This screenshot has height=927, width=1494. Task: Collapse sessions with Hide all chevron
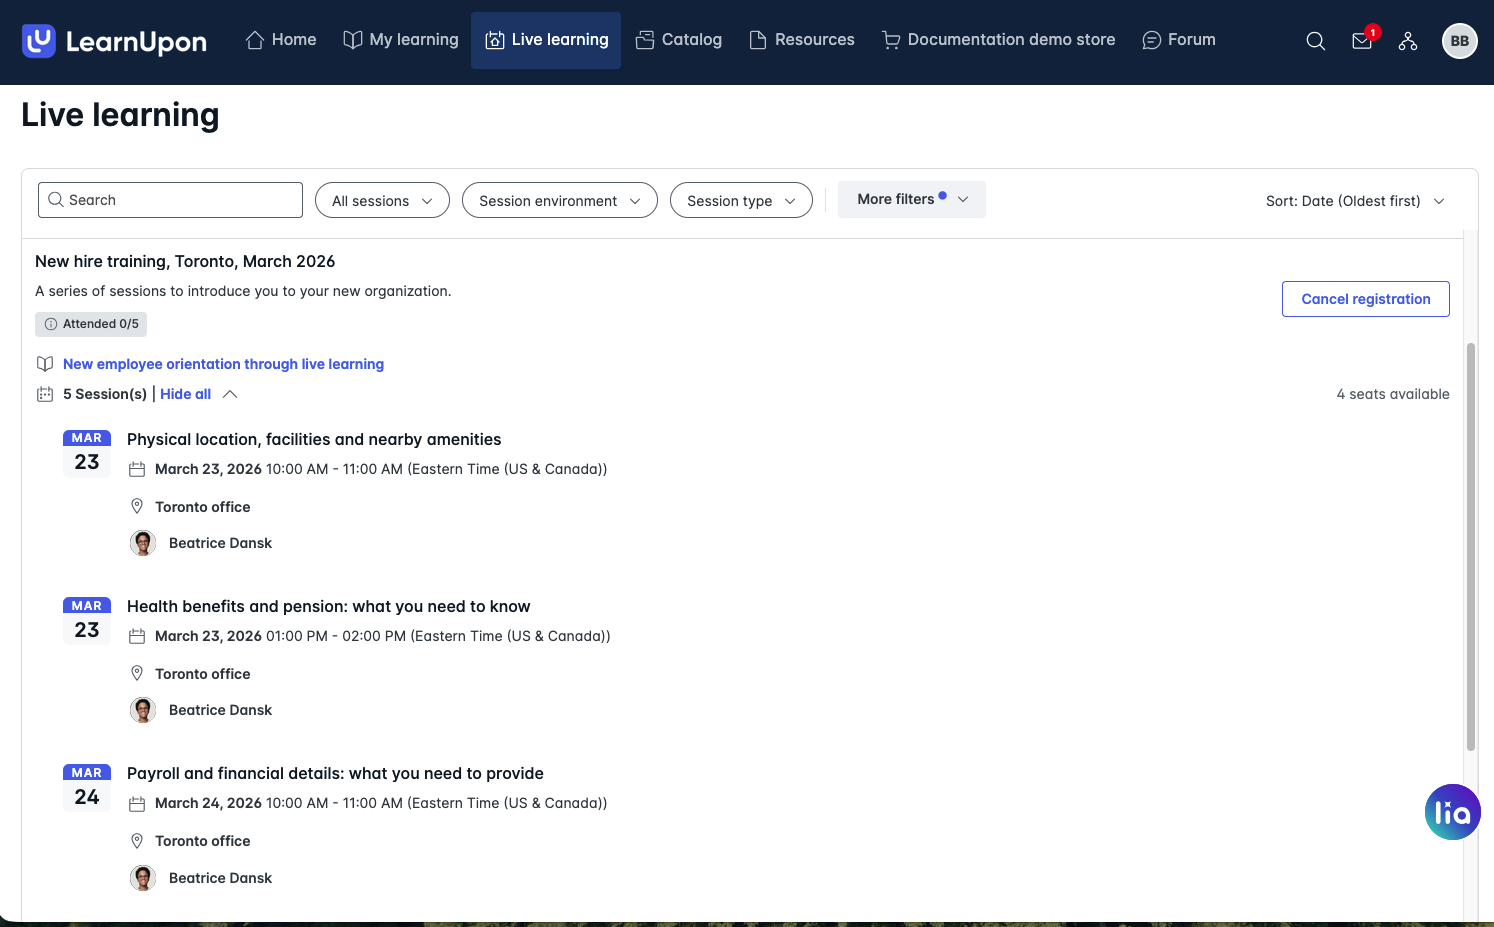(230, 394)
